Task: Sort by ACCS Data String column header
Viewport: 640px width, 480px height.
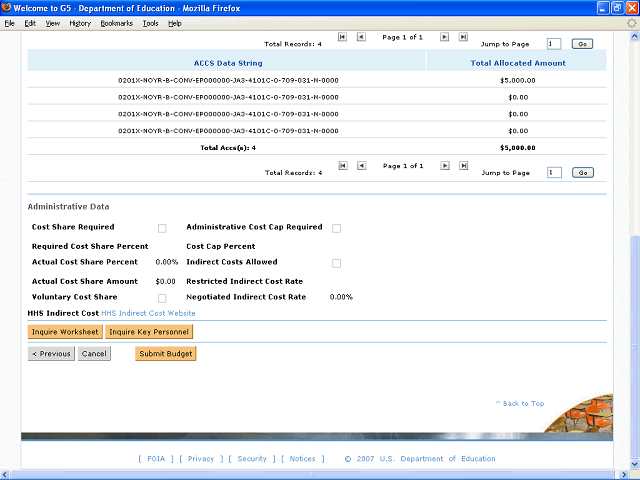Action: [228, 63]
